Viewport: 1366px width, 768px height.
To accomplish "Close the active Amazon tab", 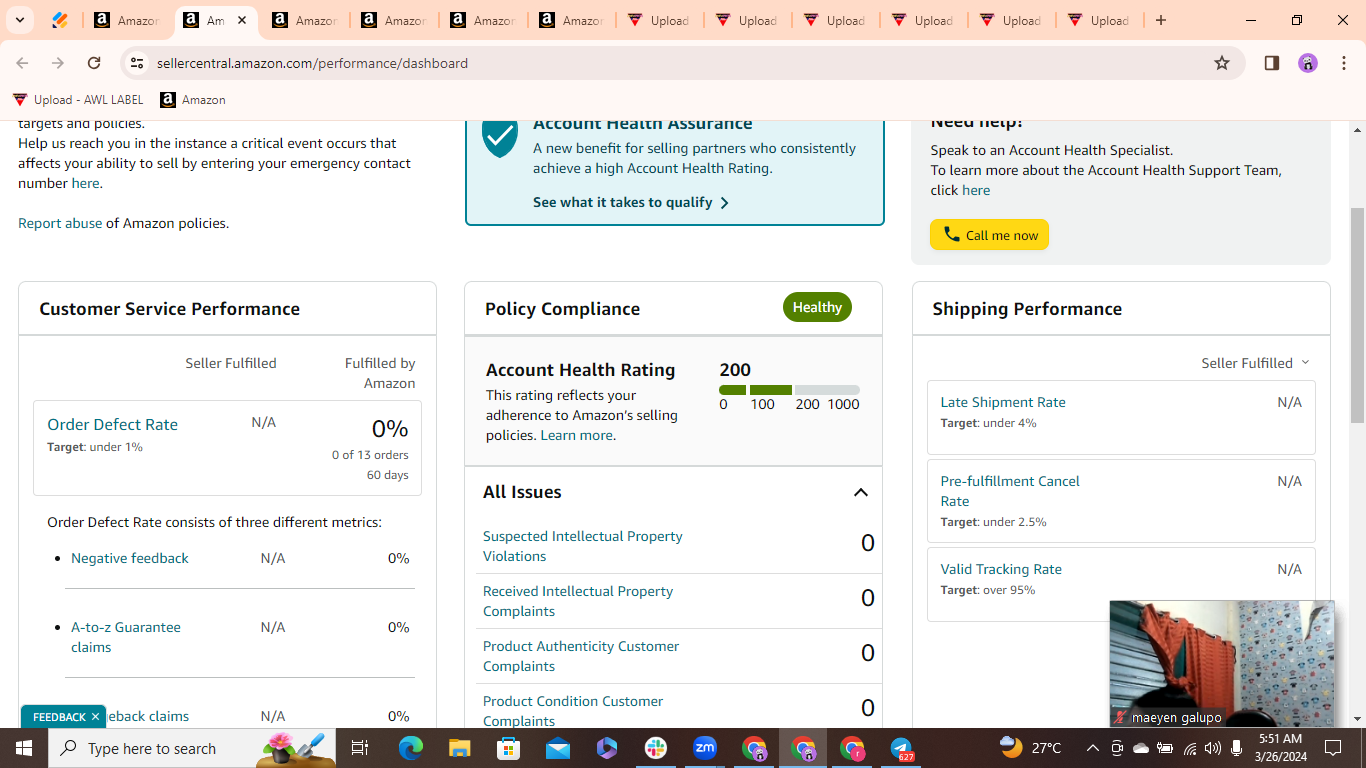I will click(242, 20).
